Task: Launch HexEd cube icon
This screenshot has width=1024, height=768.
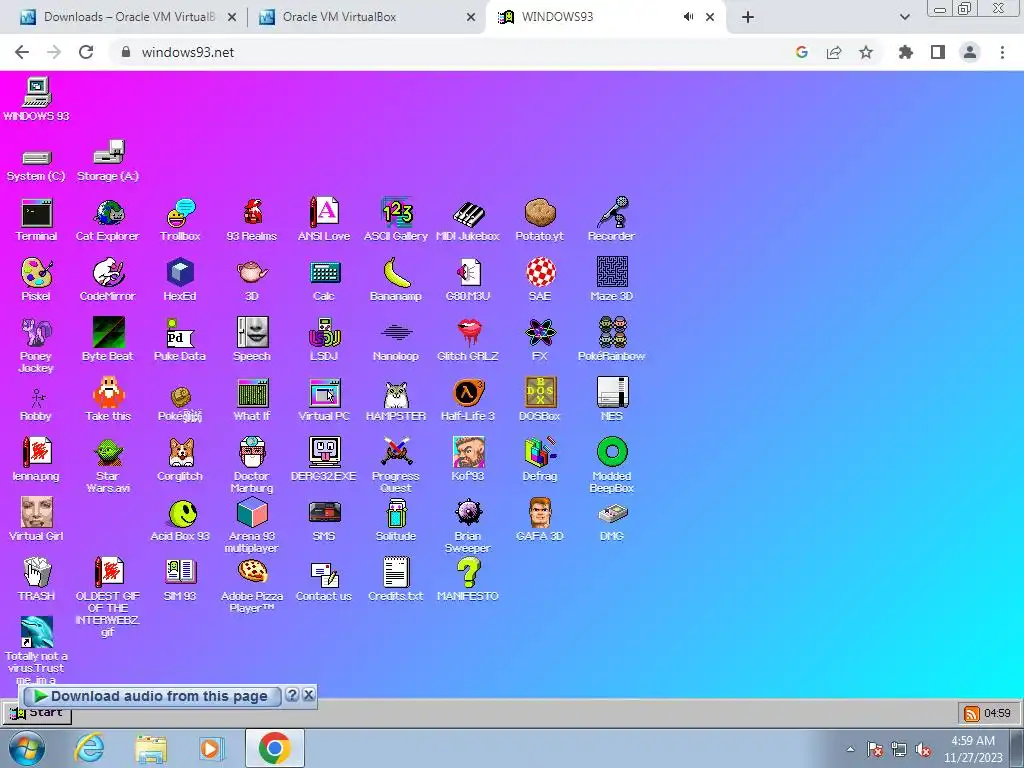Action: 180,280
